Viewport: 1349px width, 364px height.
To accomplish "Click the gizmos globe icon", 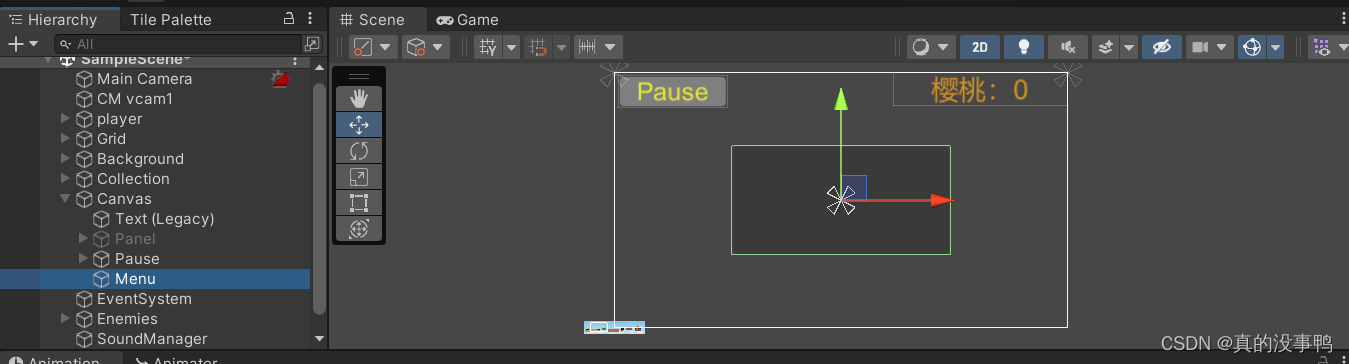I will [1251, 47].
